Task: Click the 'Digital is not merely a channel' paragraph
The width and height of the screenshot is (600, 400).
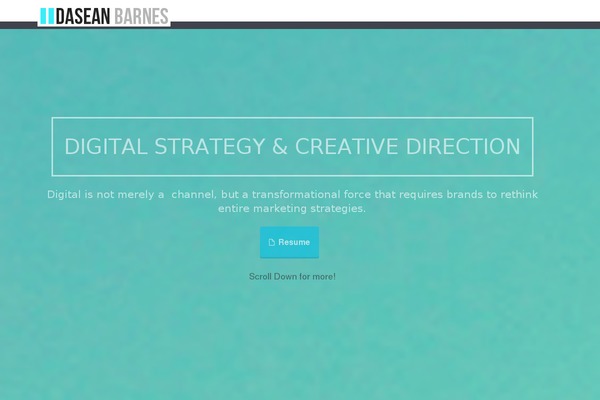Action: coord(292,201)
